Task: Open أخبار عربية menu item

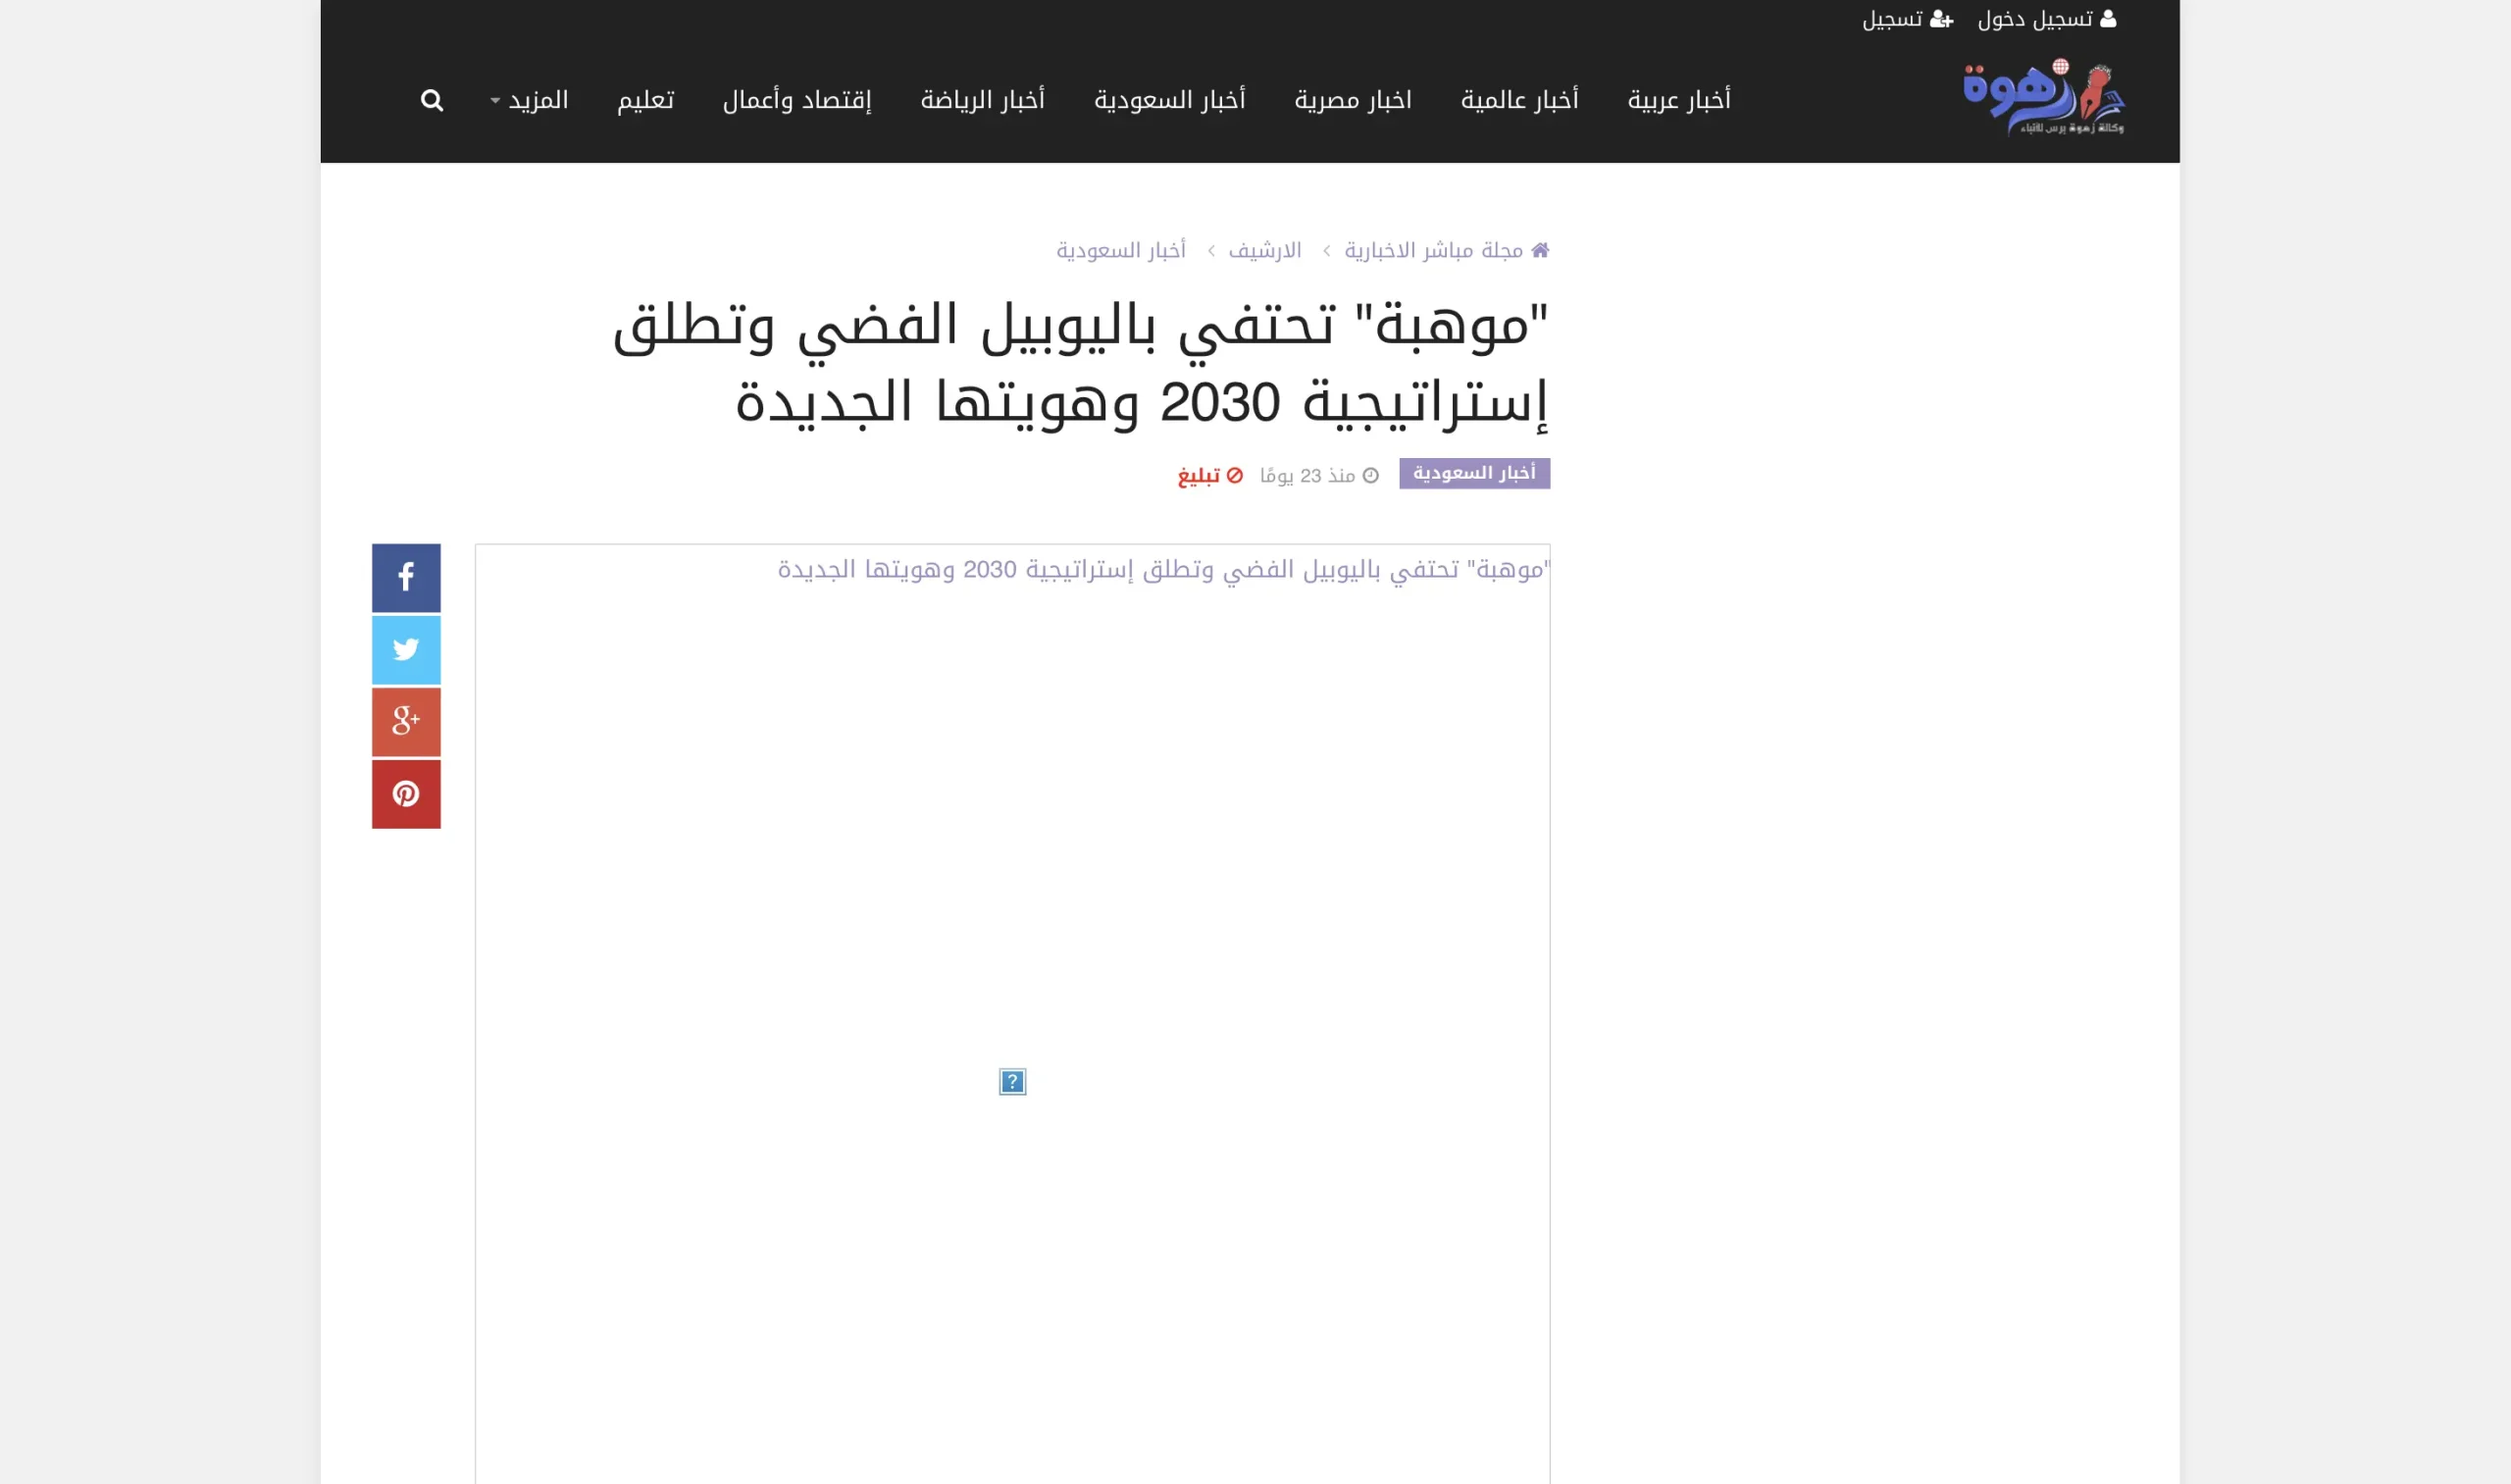Action: pos(1679,100)
